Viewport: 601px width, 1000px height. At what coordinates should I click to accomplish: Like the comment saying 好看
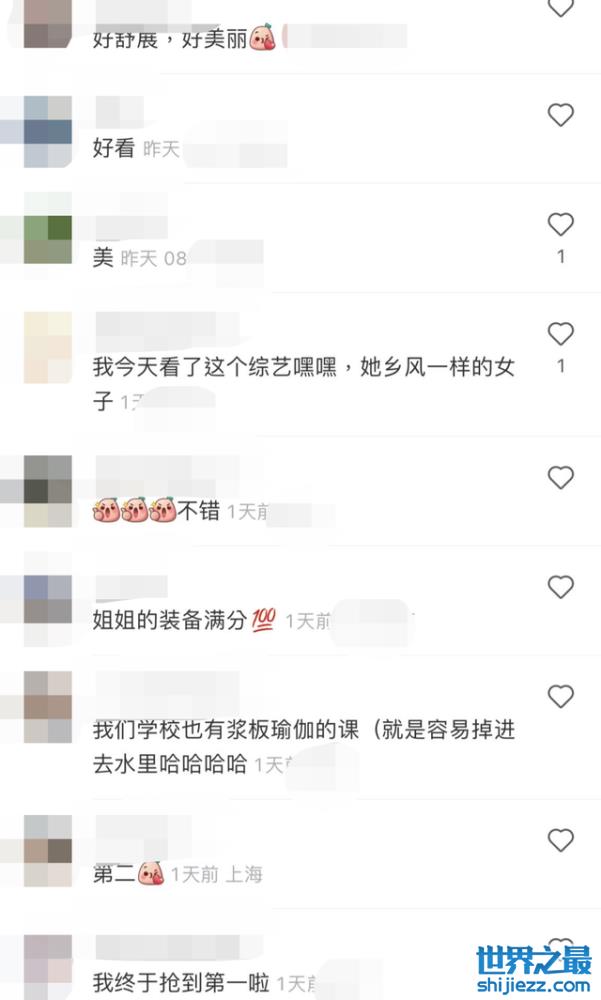[561, 115]
